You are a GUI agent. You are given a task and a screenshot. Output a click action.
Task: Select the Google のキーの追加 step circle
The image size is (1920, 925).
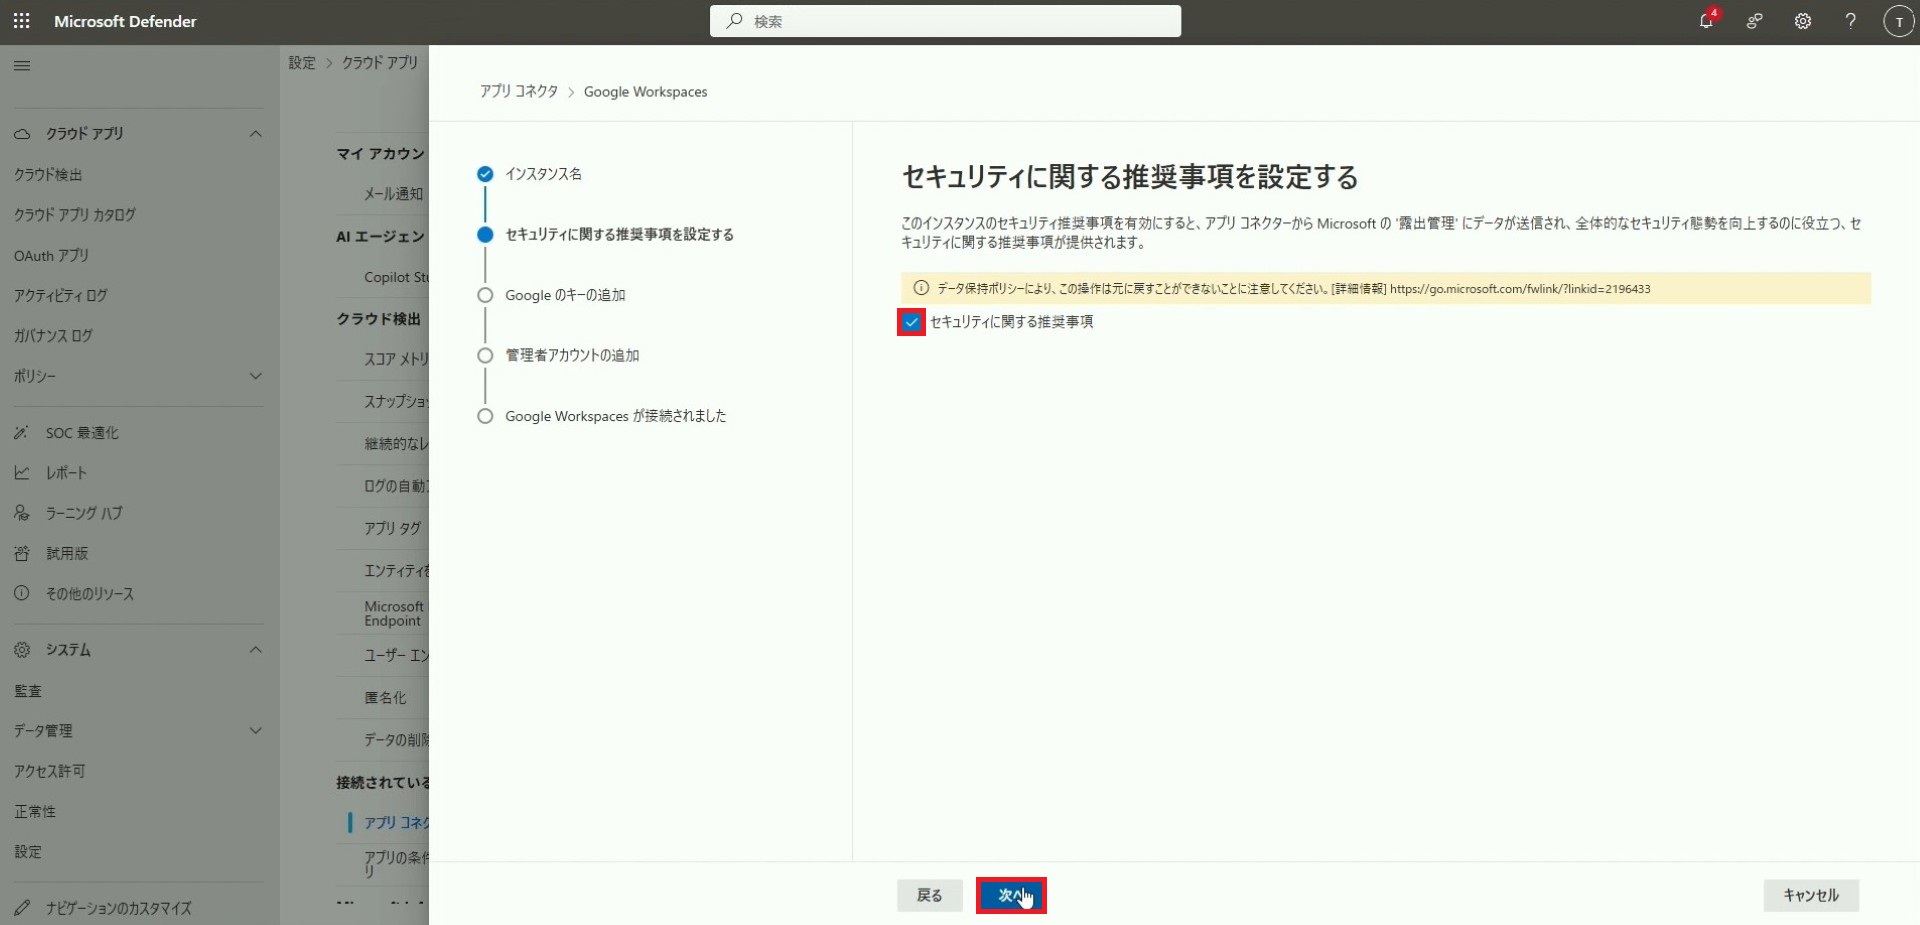point(485,295)
